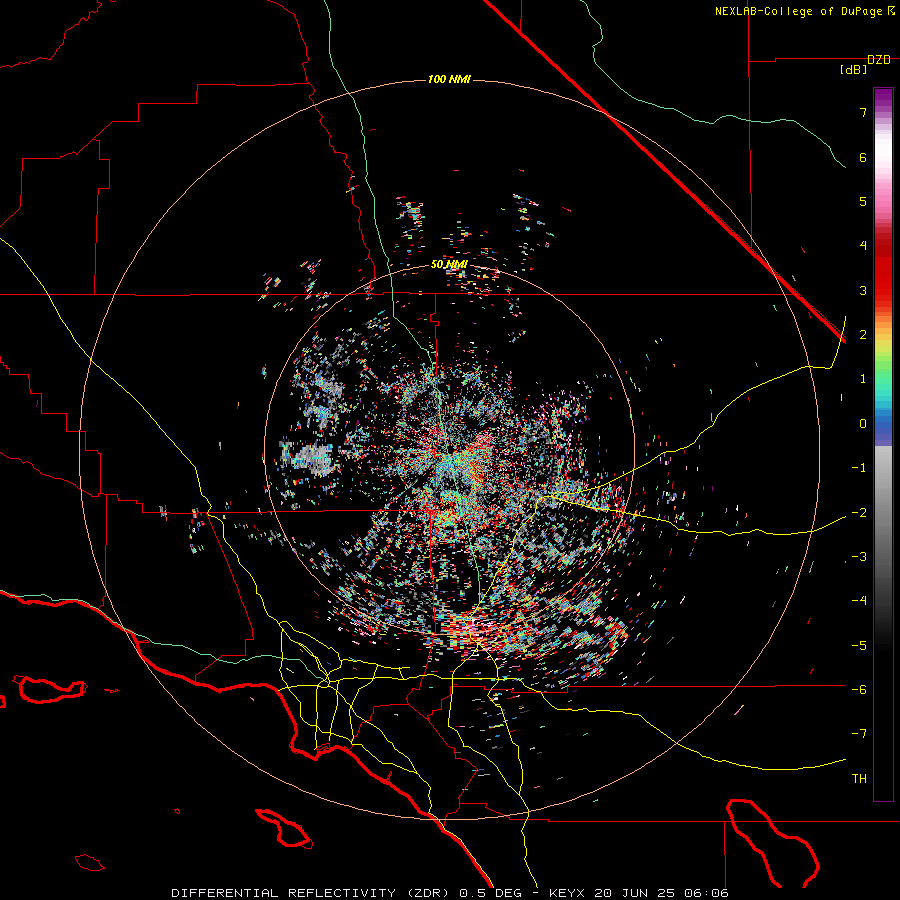Image resolution: width=900 pixels, height=900 pixels.
Task: Select the 1 tick on the color scale
Action: [x=863, y=379]
